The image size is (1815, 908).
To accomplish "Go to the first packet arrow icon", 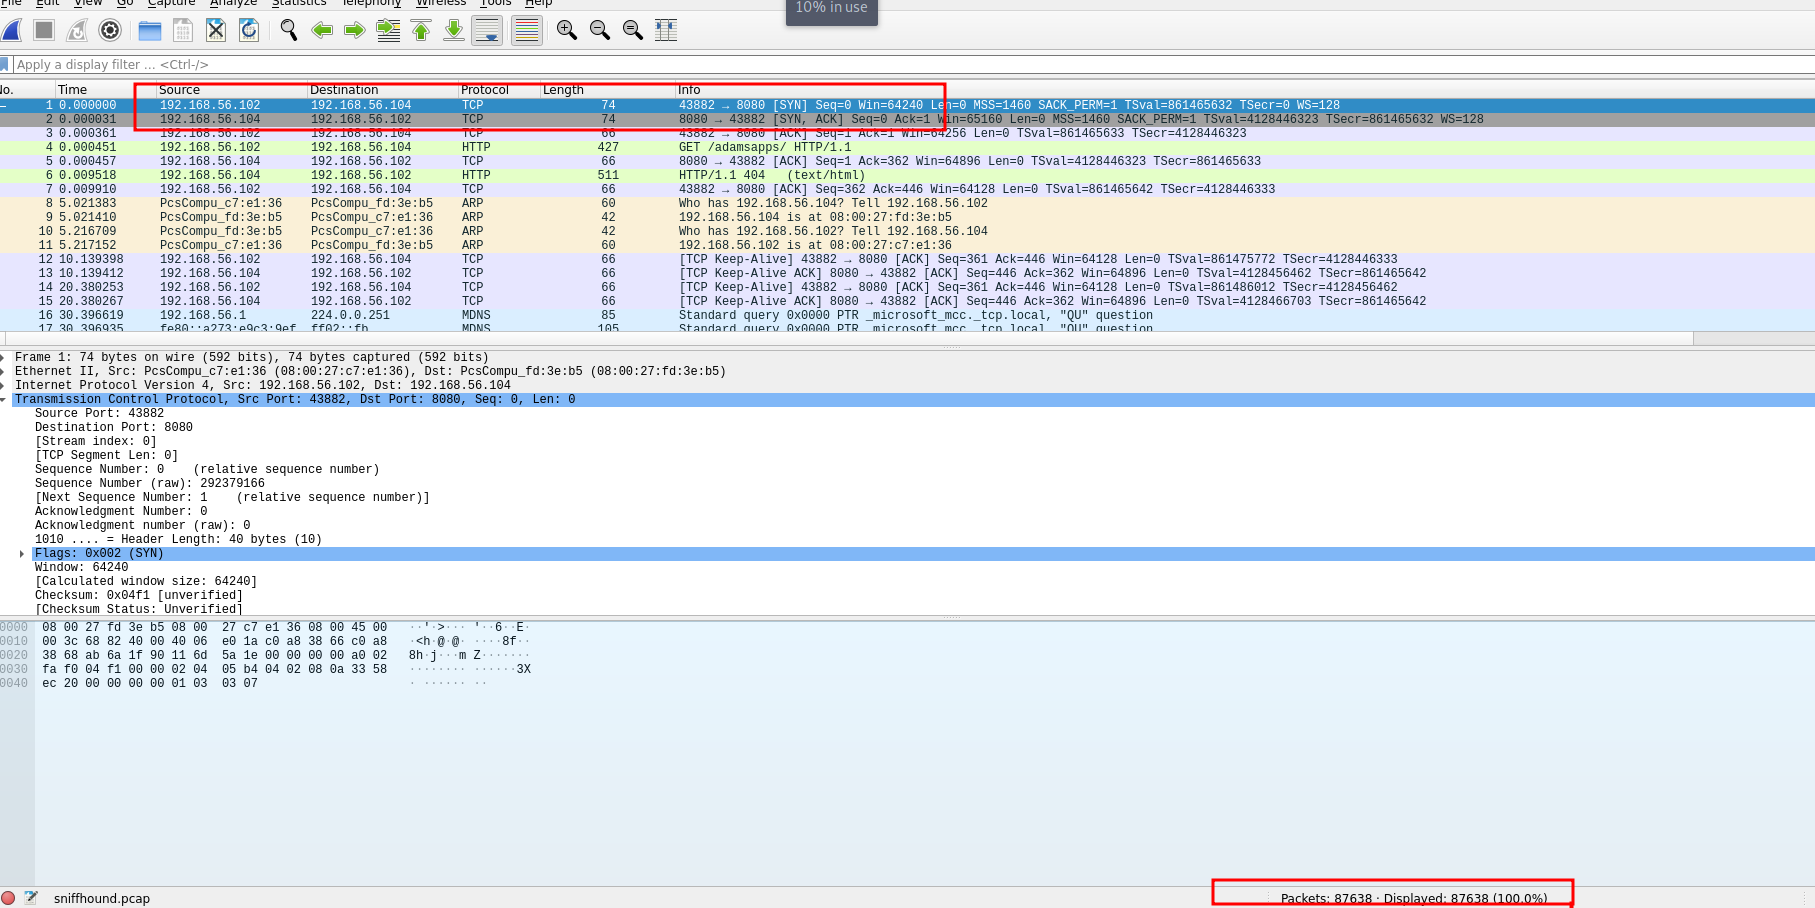I will pyautogui.click(x=421, y=30).
